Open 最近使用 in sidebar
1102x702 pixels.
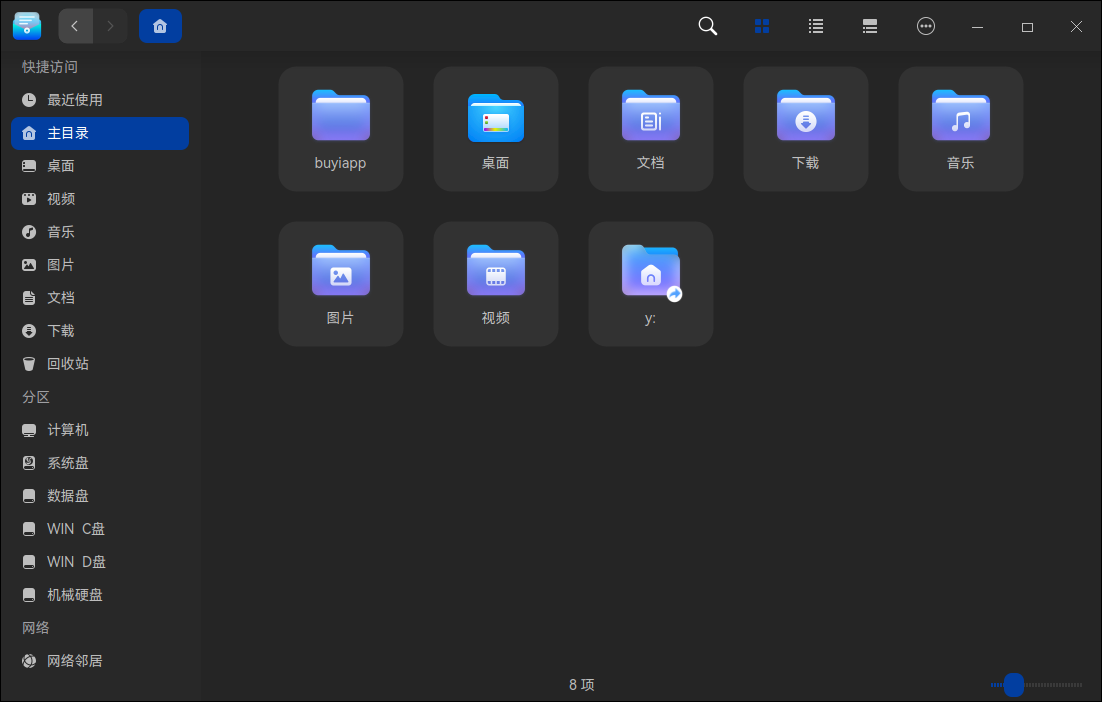click(100, 100)
